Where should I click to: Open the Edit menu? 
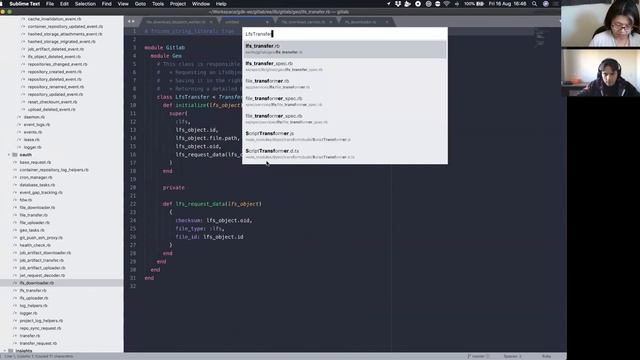64,4
